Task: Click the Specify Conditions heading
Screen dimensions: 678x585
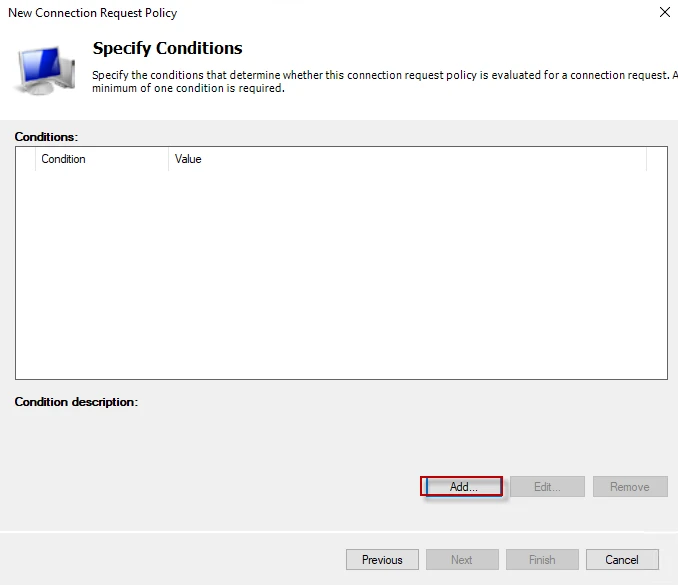Action: 167,48
